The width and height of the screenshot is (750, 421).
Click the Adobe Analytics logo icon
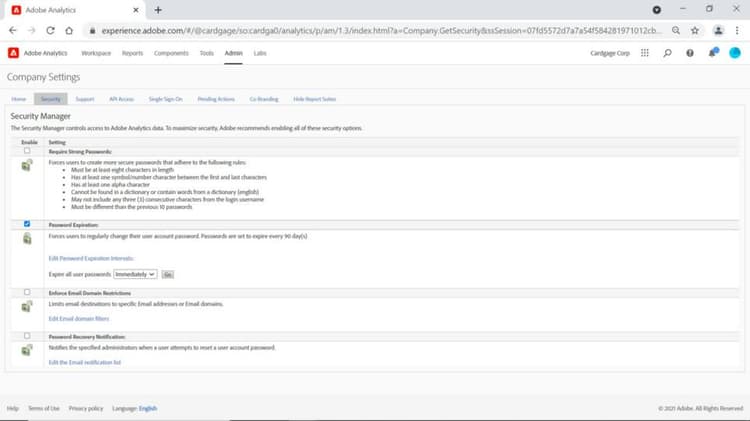coord(13,53)
